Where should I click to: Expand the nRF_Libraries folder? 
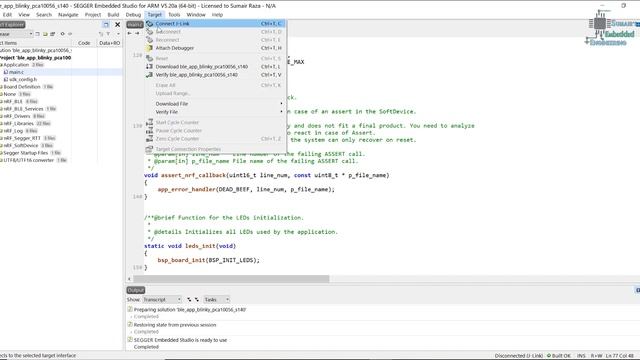coord(1,124)
